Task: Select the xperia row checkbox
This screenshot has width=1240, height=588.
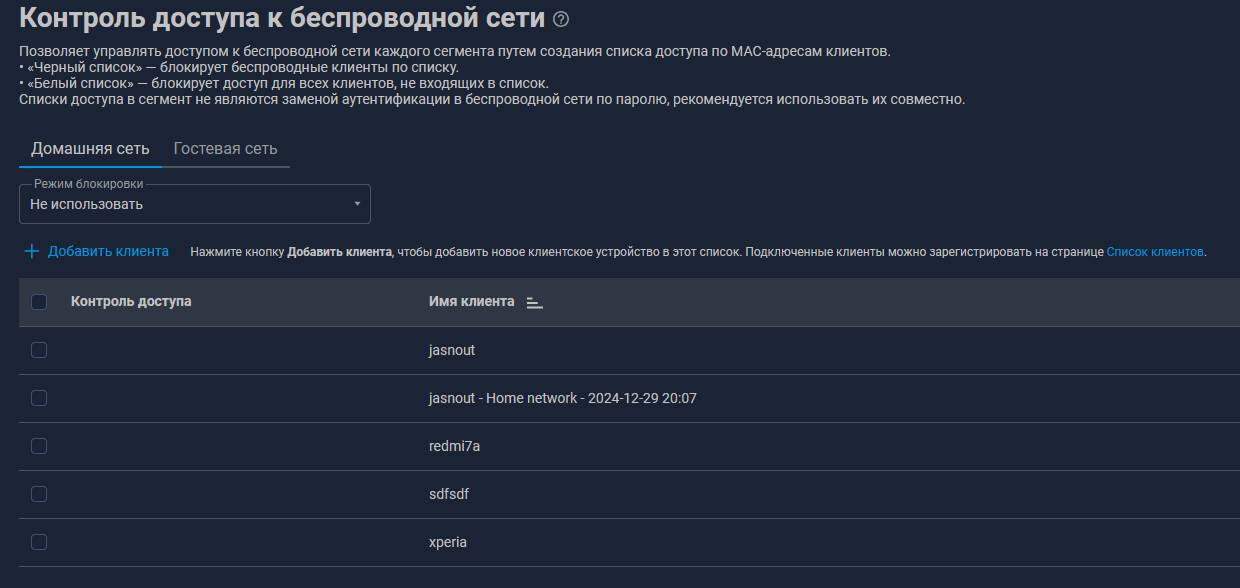Action: 39,542
